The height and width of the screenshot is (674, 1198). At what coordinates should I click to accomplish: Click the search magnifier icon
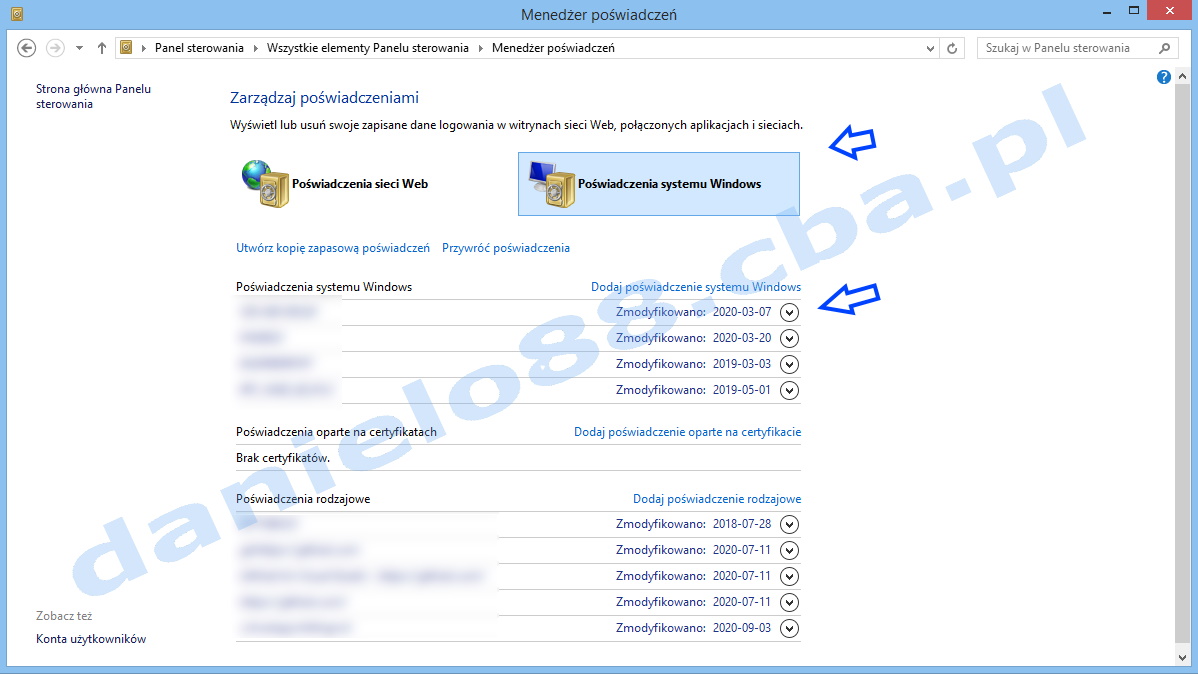point(1164,48)
